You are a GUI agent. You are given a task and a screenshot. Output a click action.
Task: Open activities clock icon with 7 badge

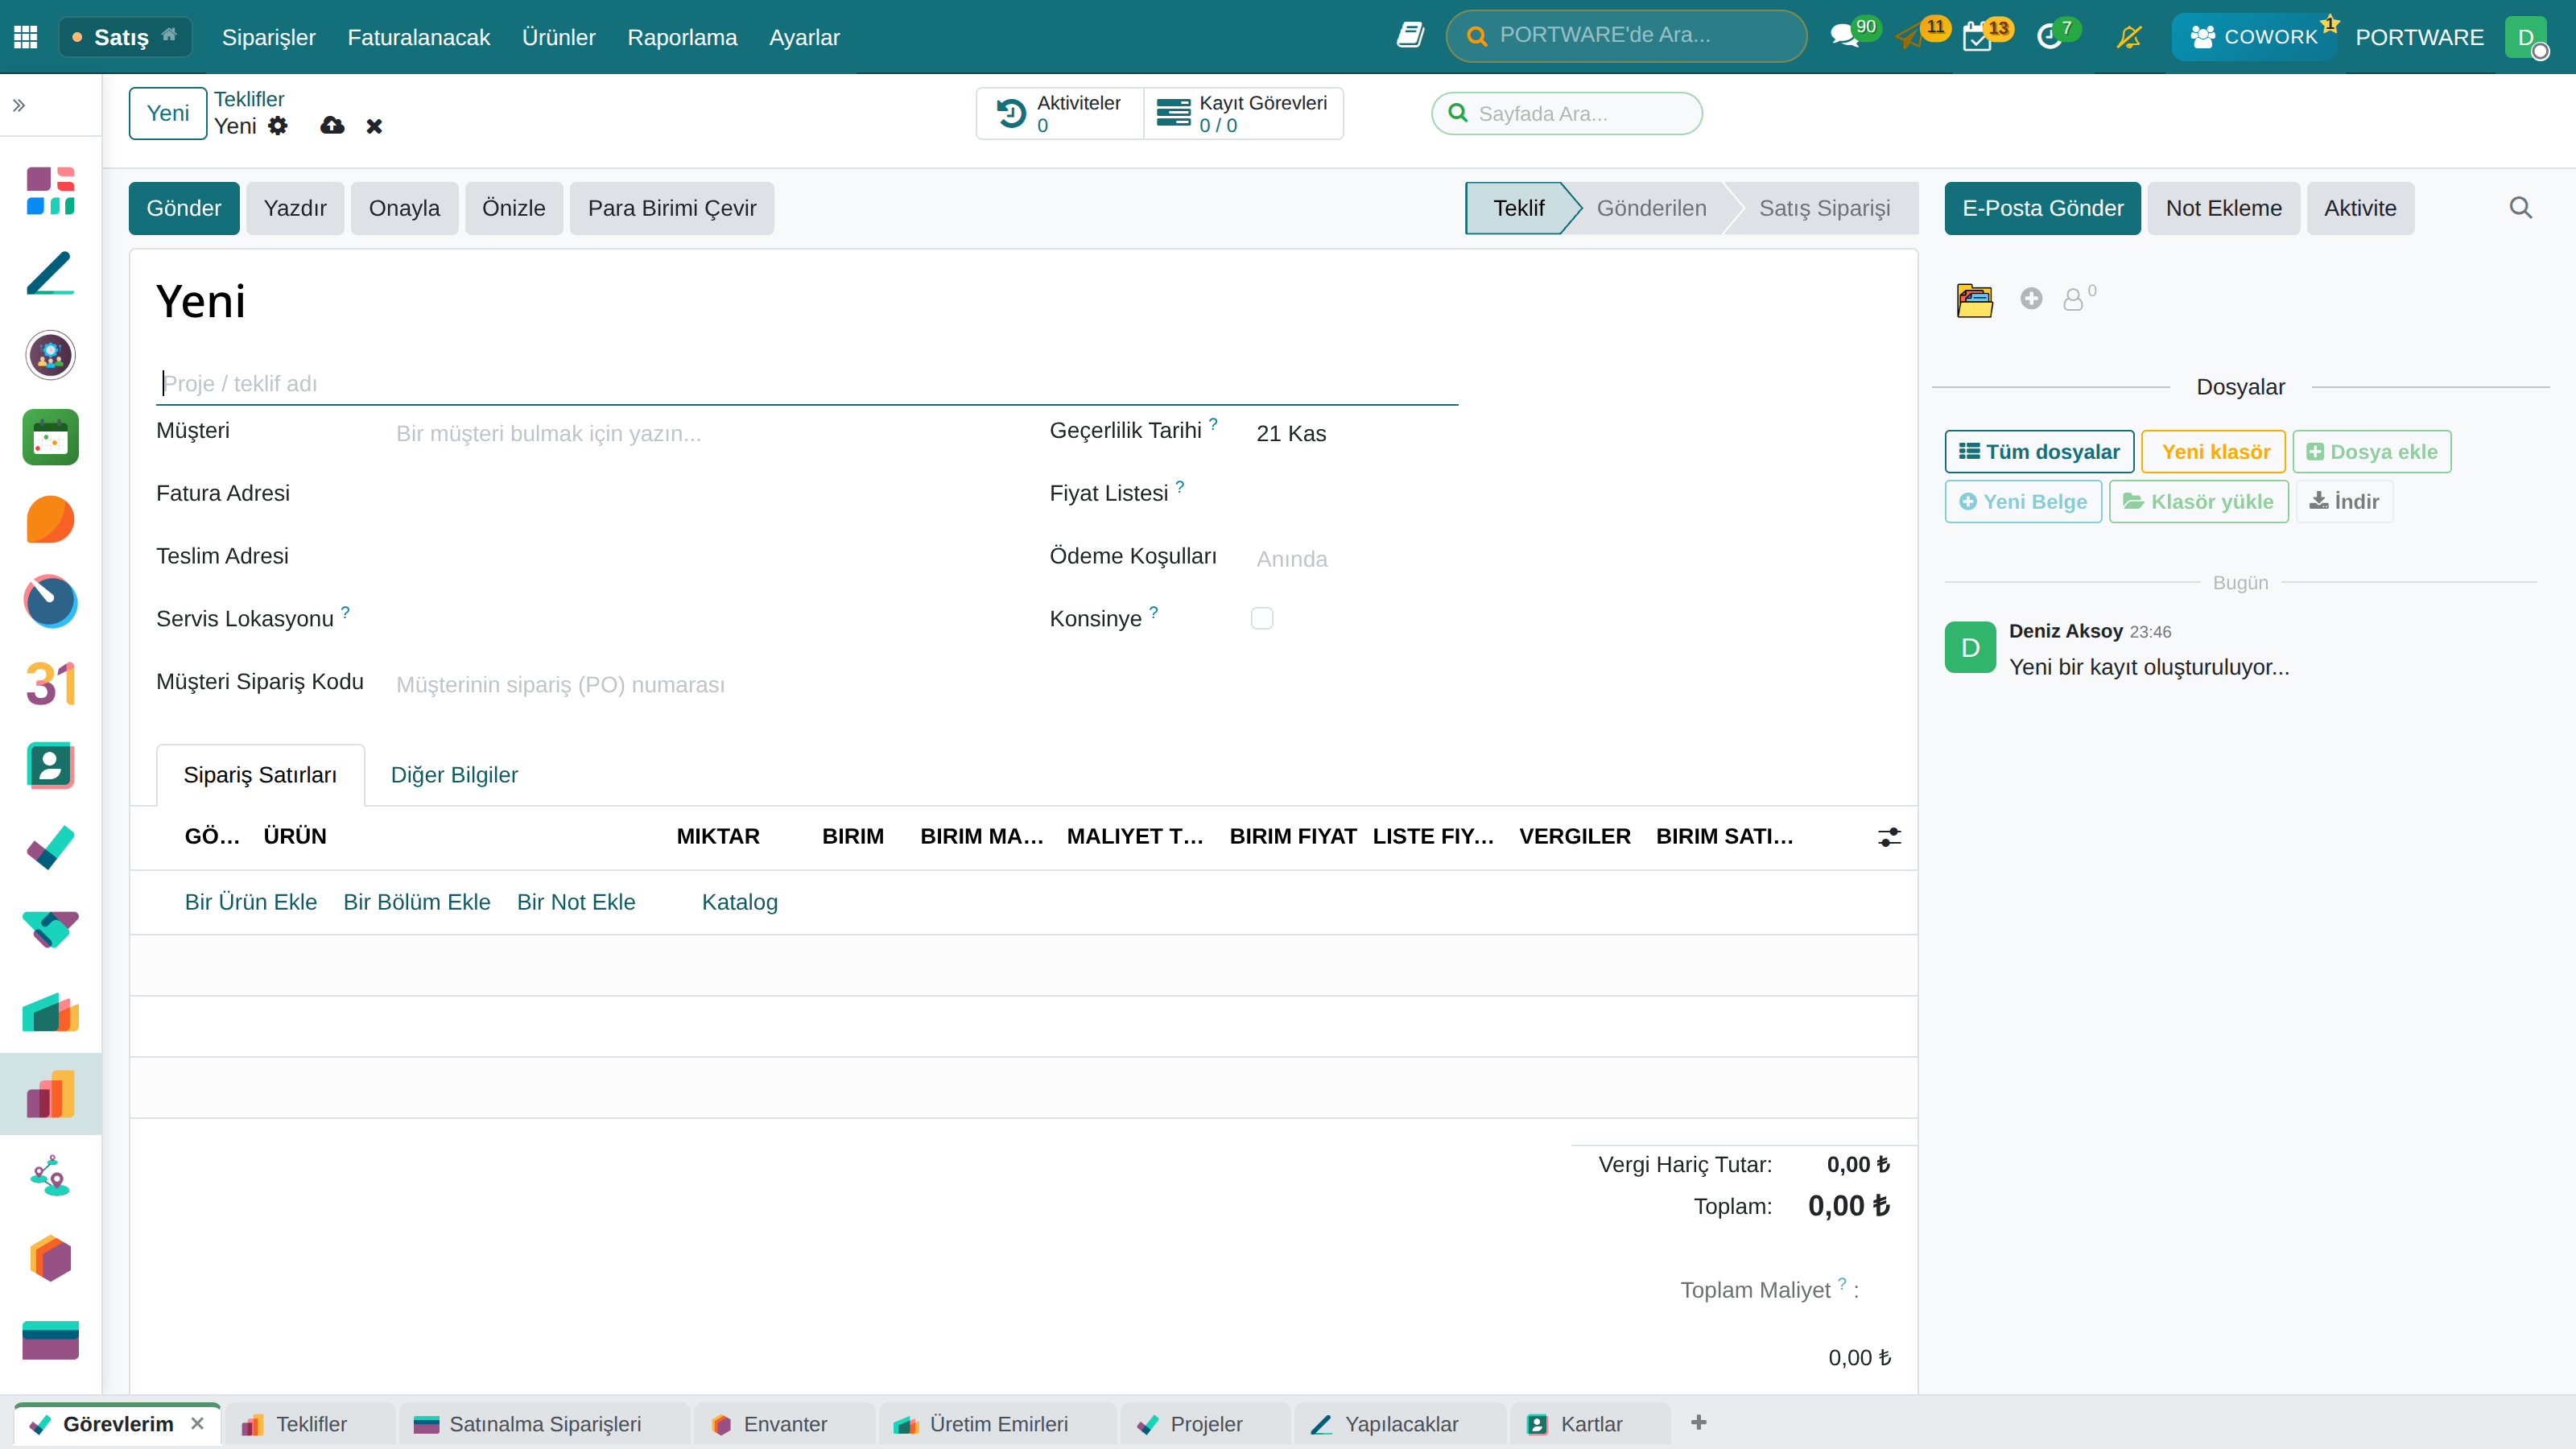pyautogui.click(x=2049, y=37)
